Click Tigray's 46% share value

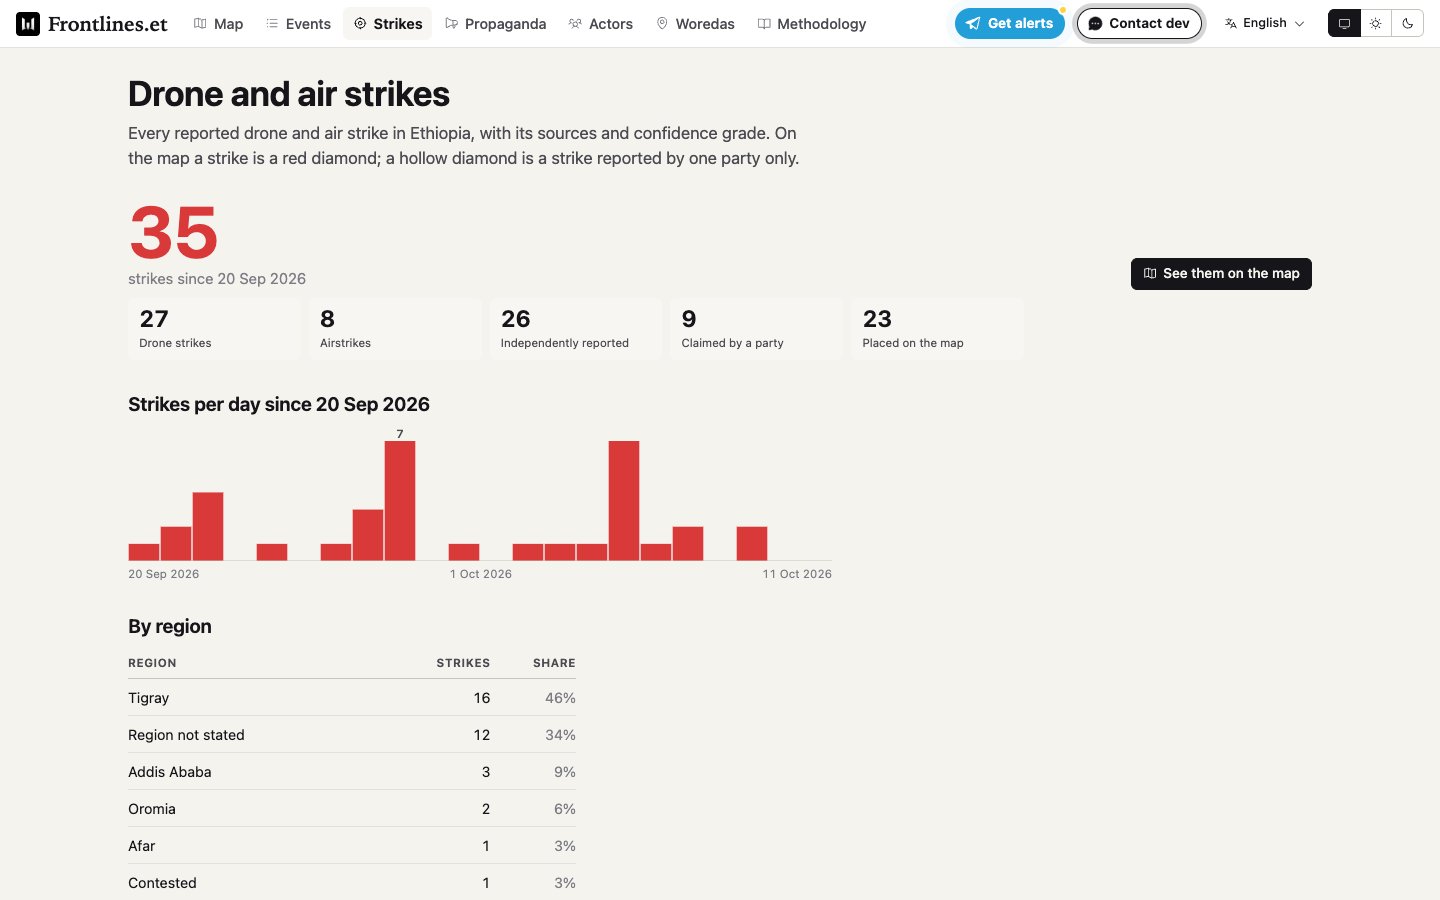point(560,698)
